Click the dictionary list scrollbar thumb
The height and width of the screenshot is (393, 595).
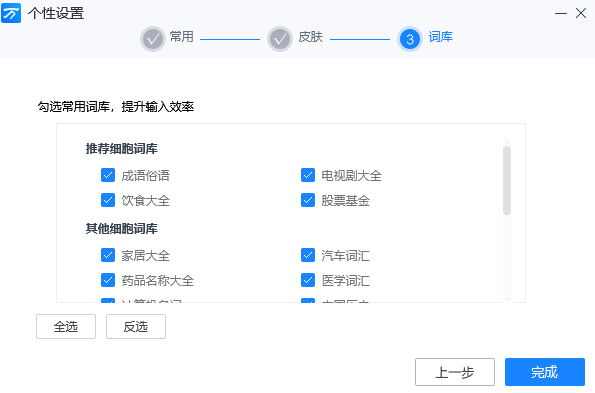[507, 180]
